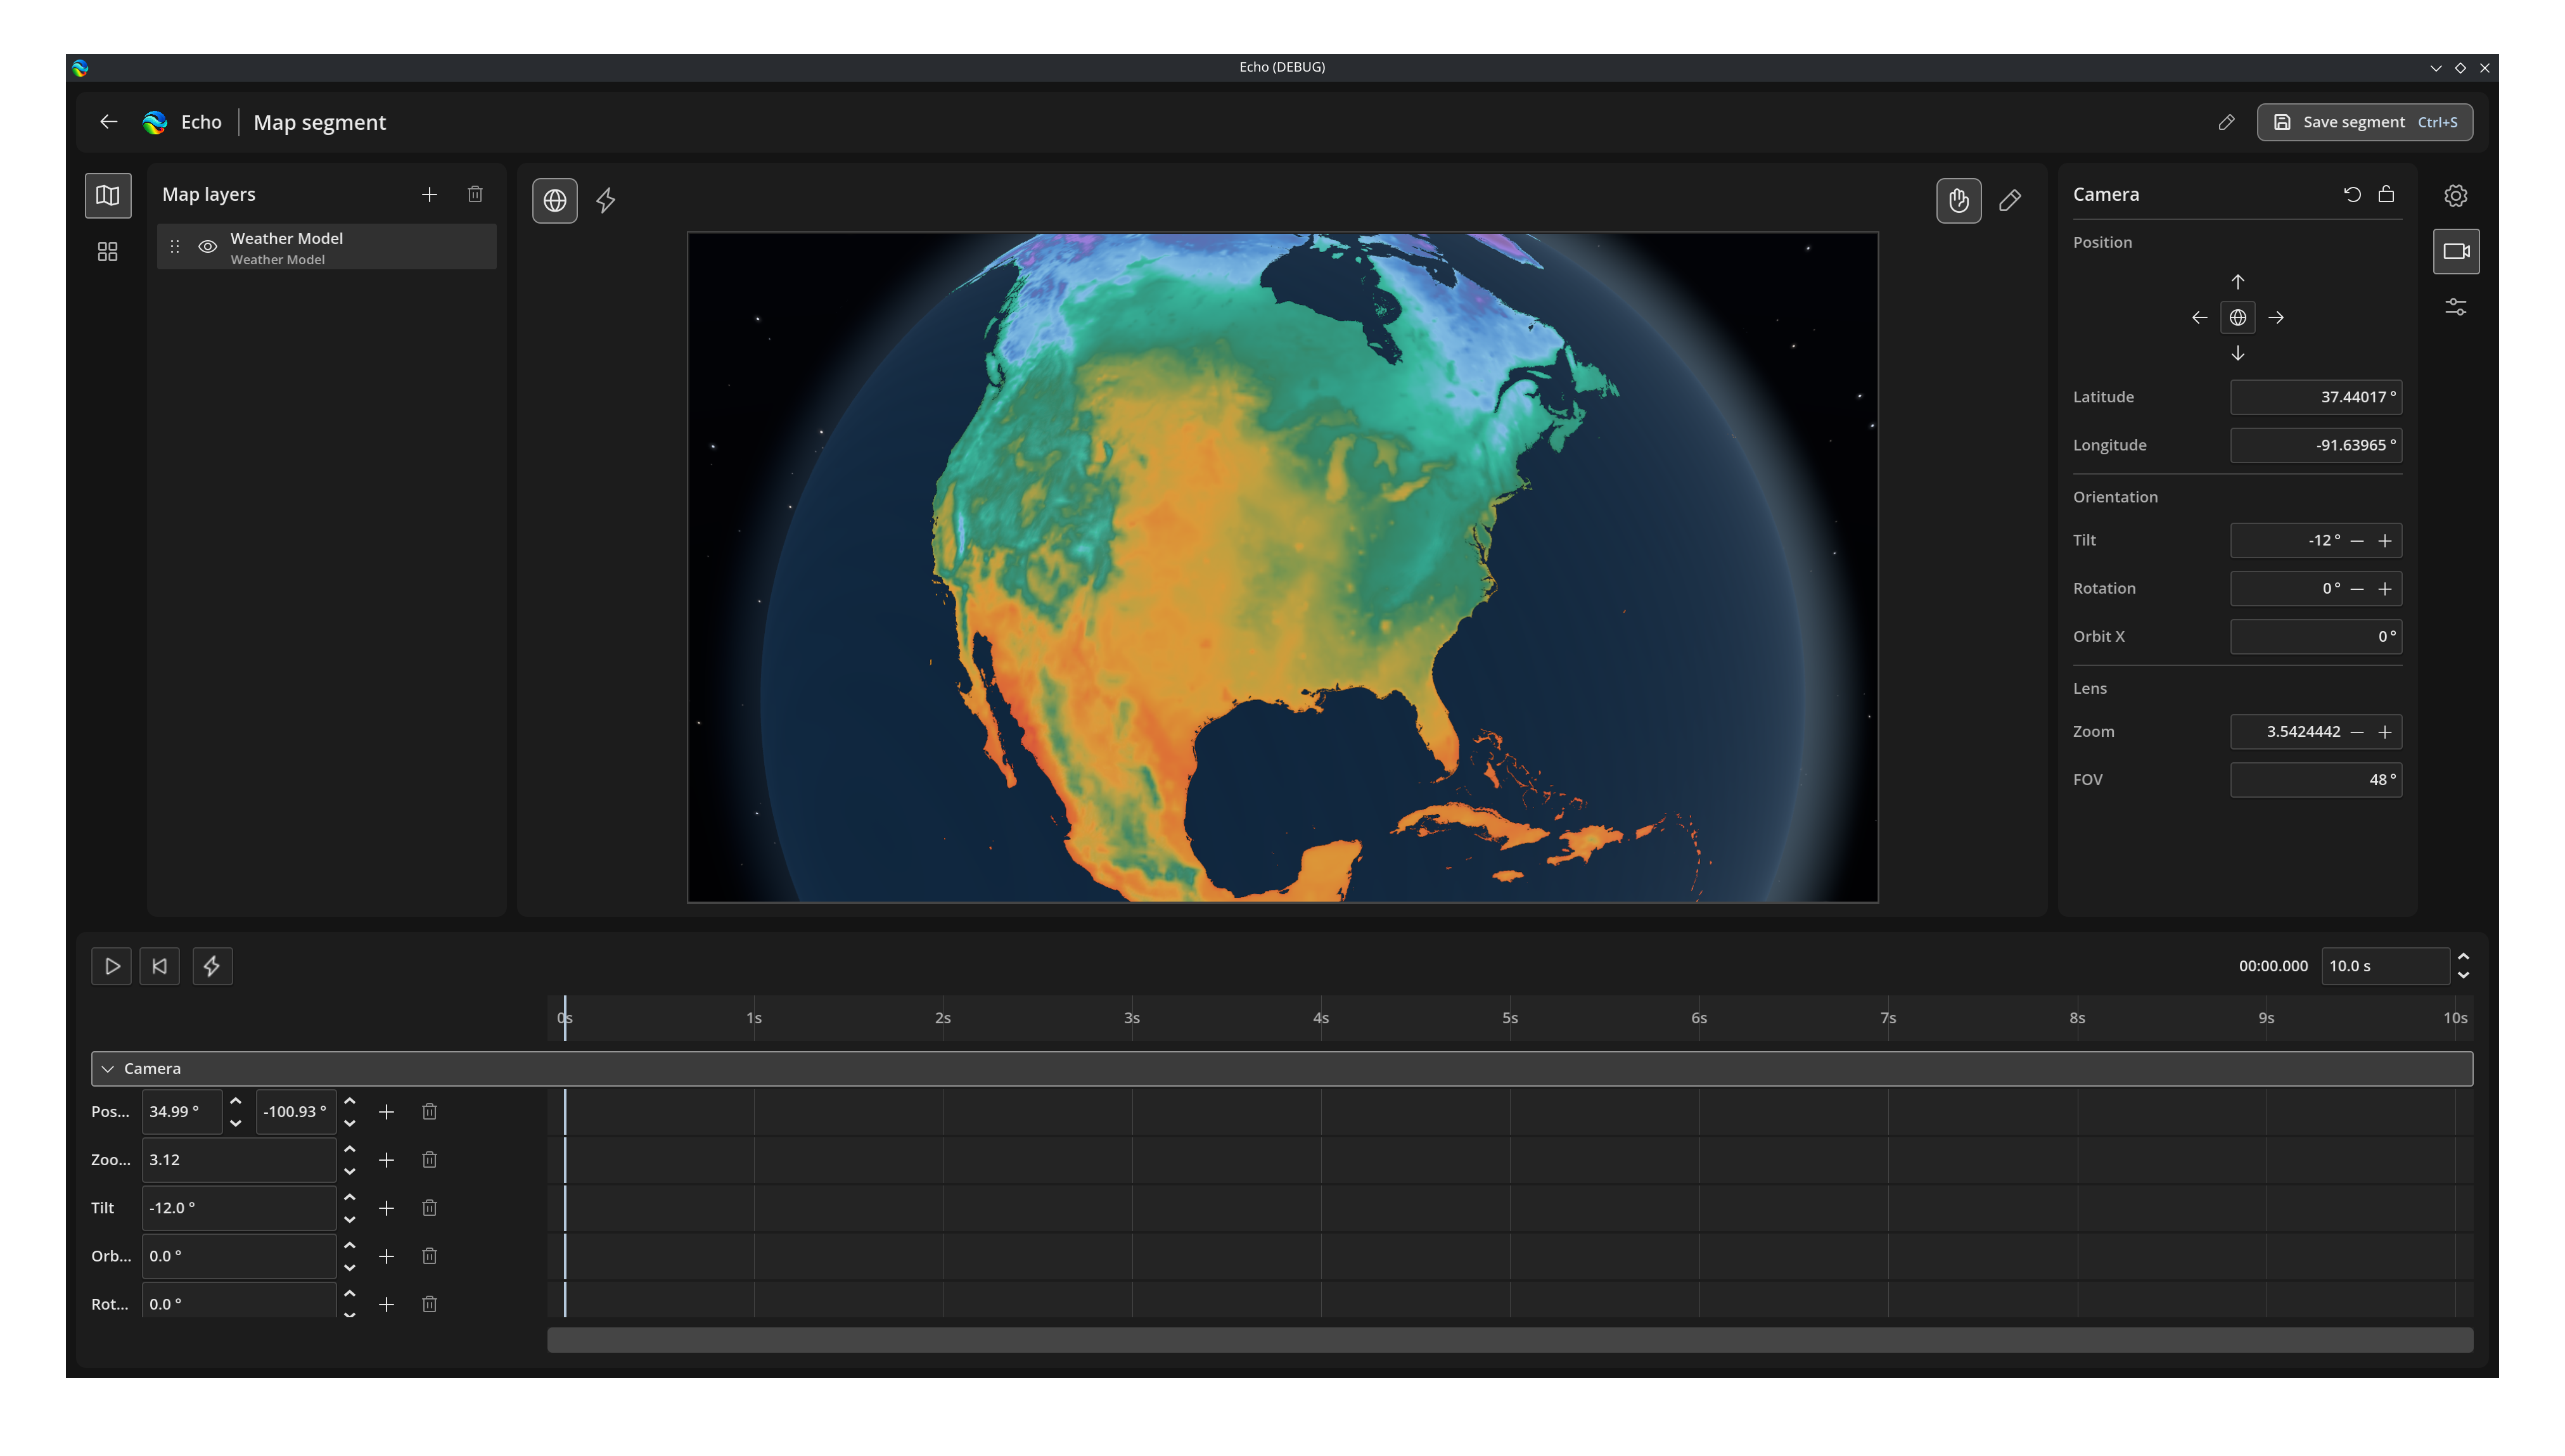Click the timeline horizontal scrollbar
Screen dimensions: 2565x1456
coord(1509,1340)
